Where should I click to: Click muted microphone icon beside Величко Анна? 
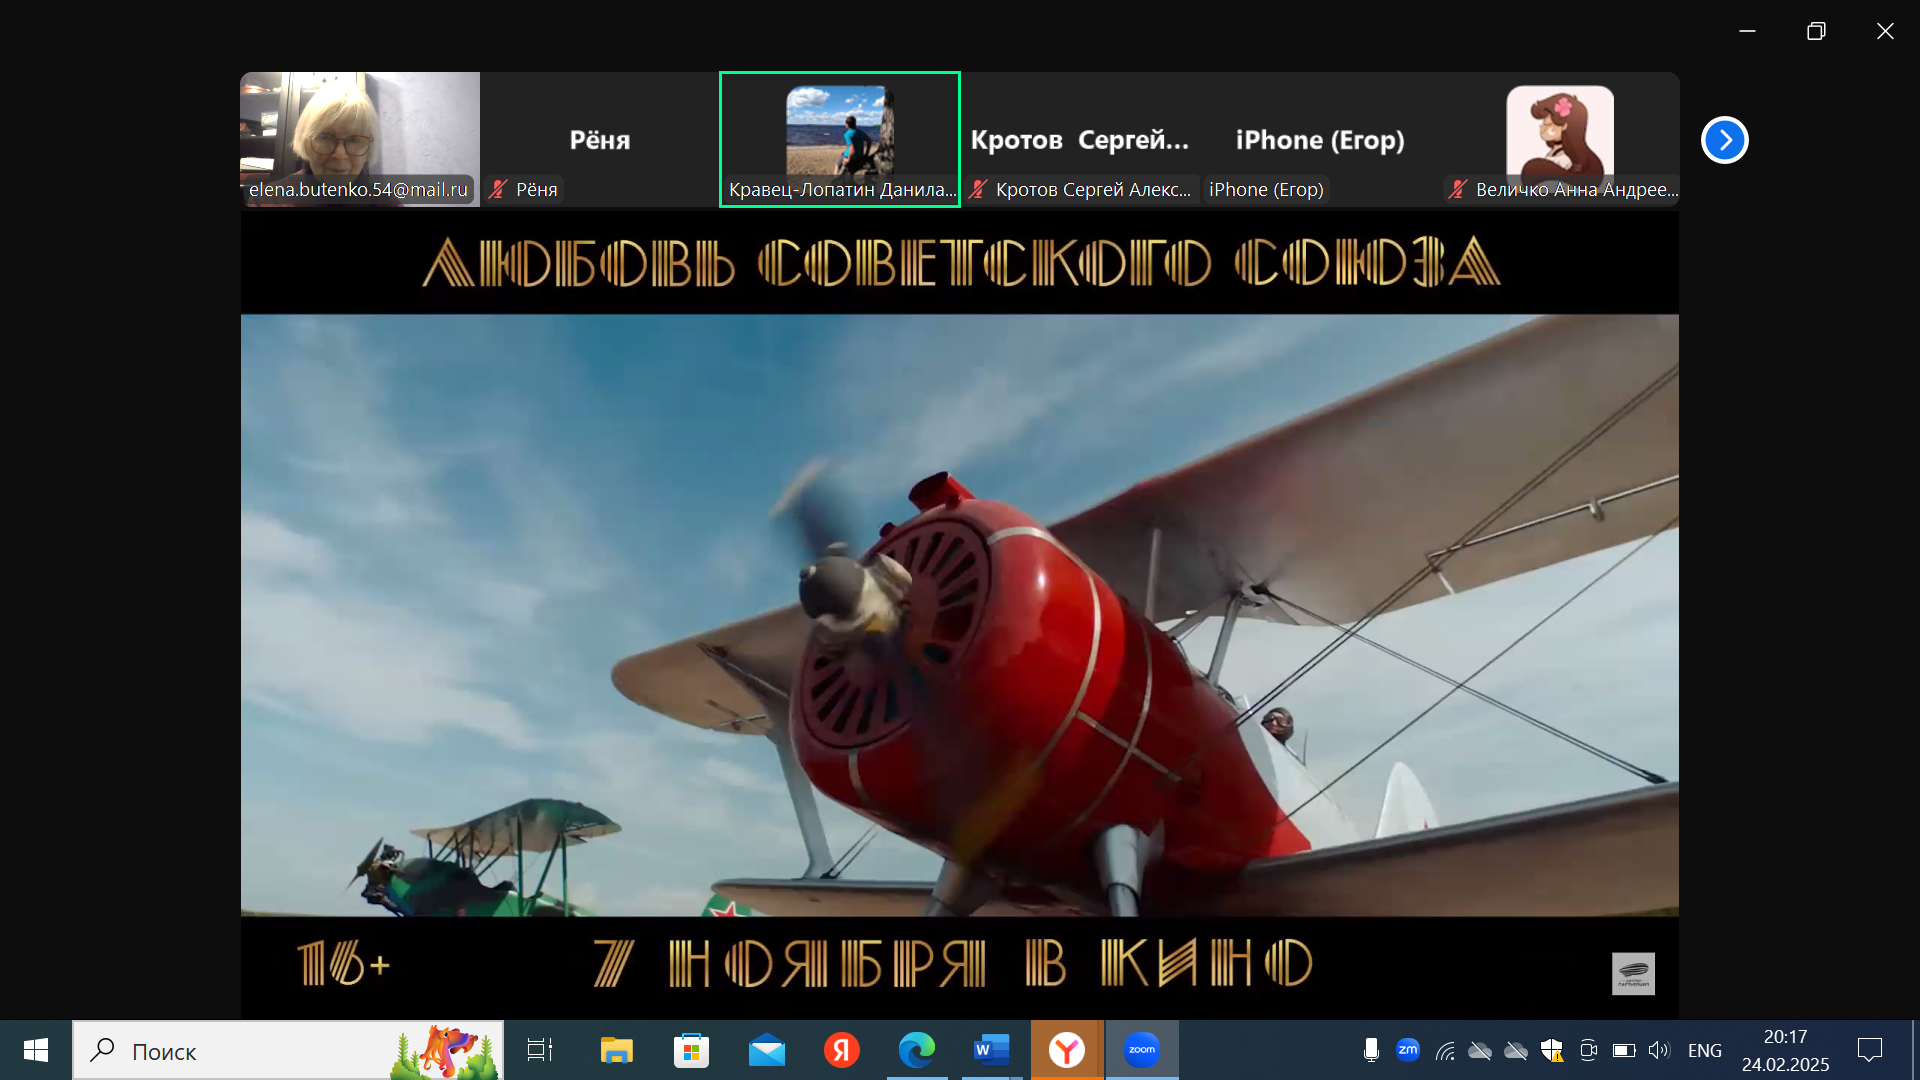(1458, 189)
